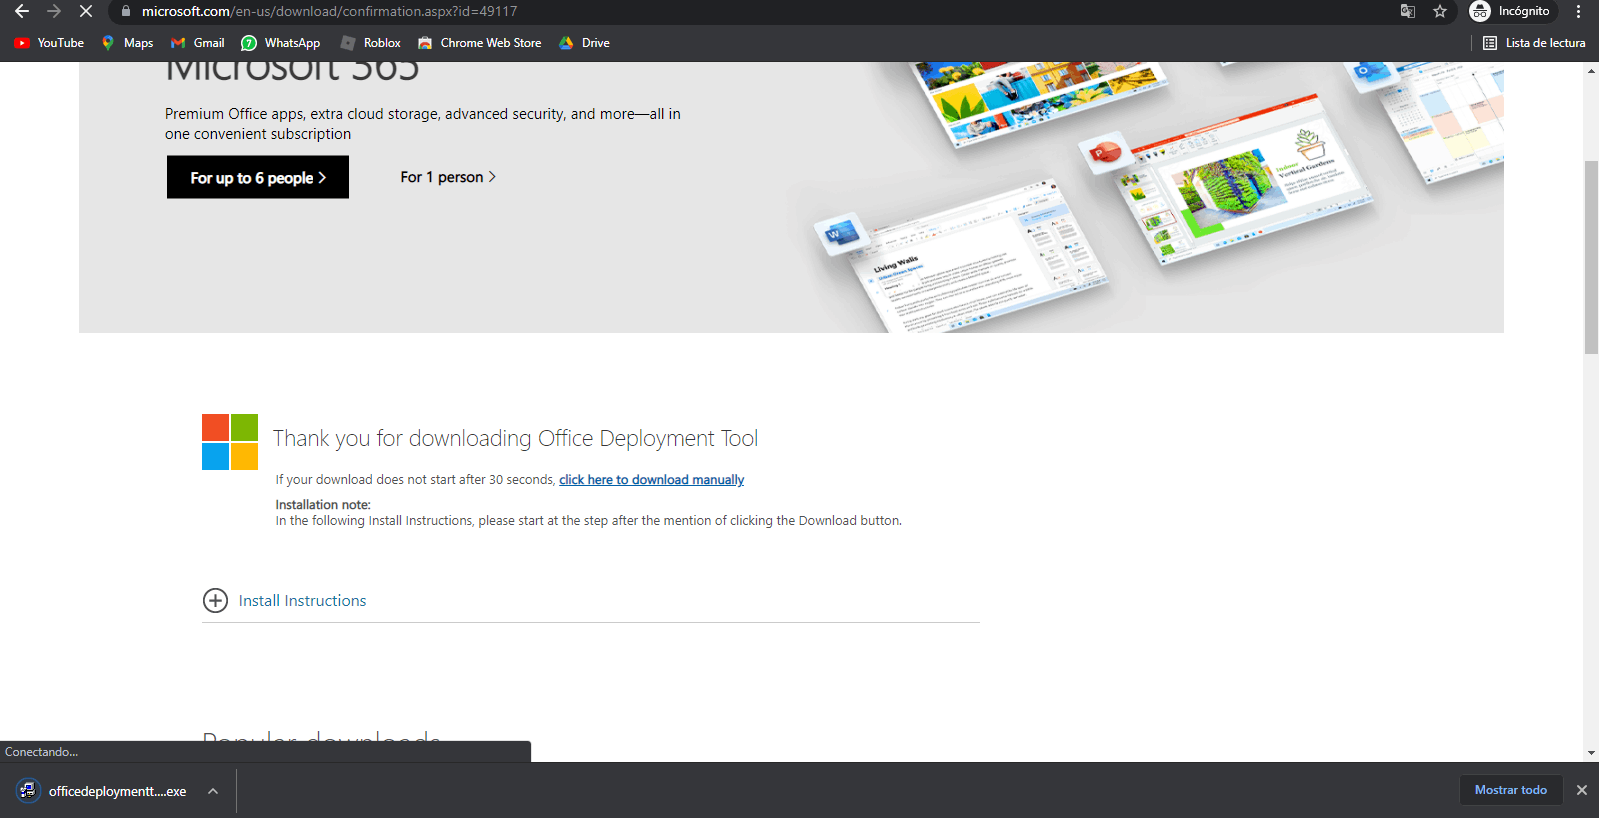
Task: Click here to download manually link
Action: point(651,480)
